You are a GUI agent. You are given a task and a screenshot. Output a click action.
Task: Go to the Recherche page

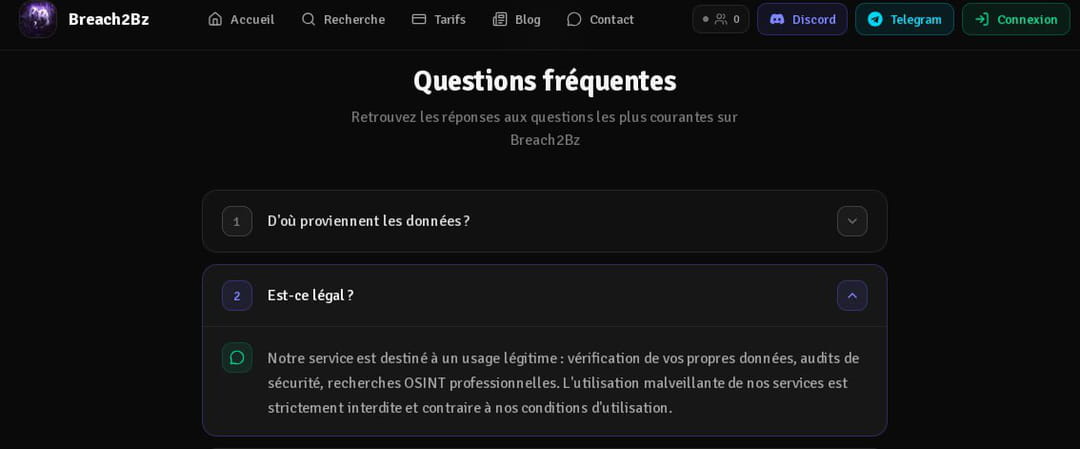[343, 19]
